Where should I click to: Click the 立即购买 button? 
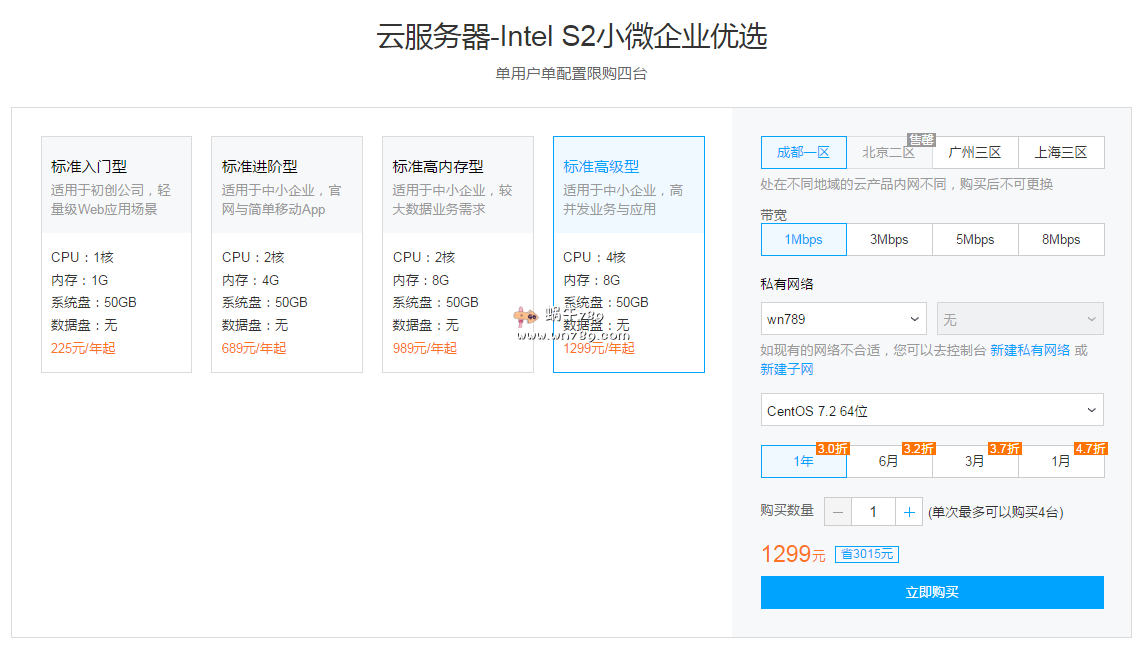932,592
